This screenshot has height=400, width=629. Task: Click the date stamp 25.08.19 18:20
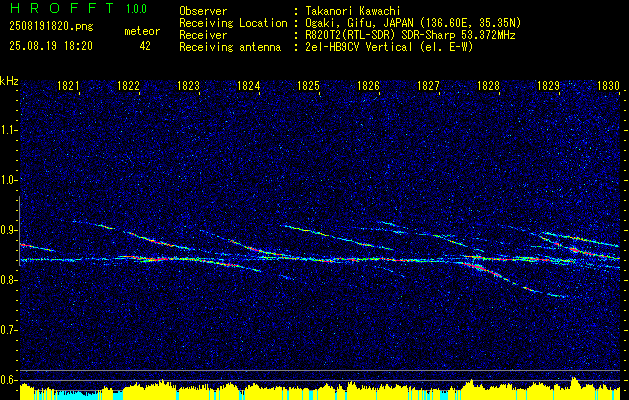(51, 46)
